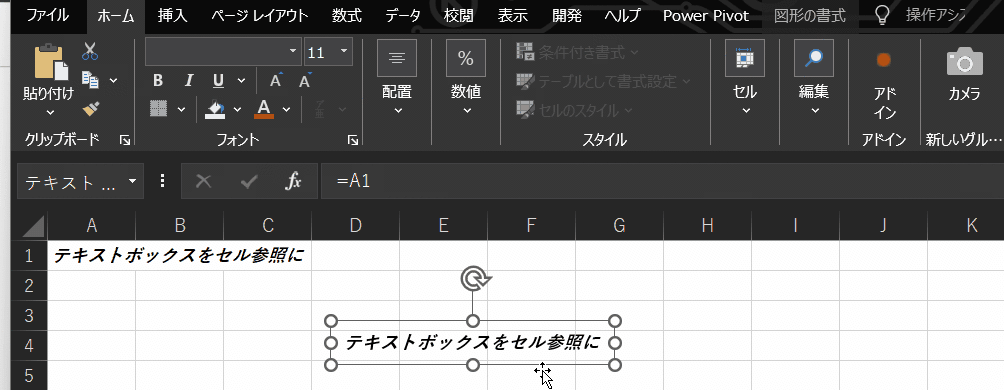The height and width of the screenshot is (390, 1004).
Task: Click the Tell Me search box
Action: [935, 15]
